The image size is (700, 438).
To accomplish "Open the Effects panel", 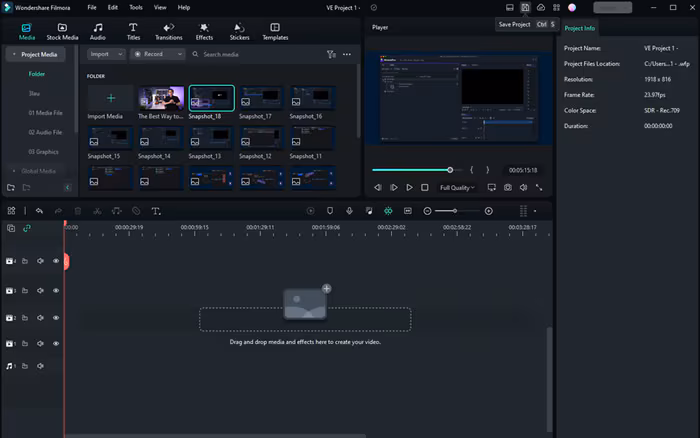I will coord(204,30).
